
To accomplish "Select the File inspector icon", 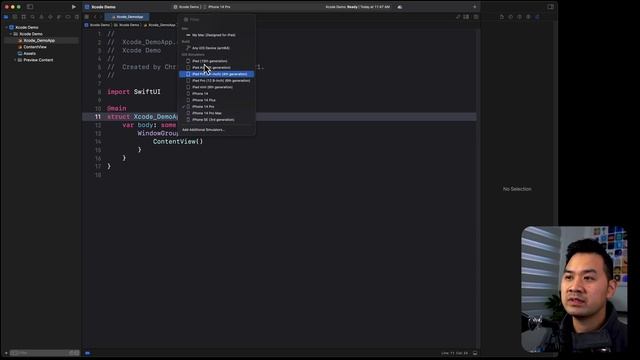I will pyautogui.click(x=502, y=17).
